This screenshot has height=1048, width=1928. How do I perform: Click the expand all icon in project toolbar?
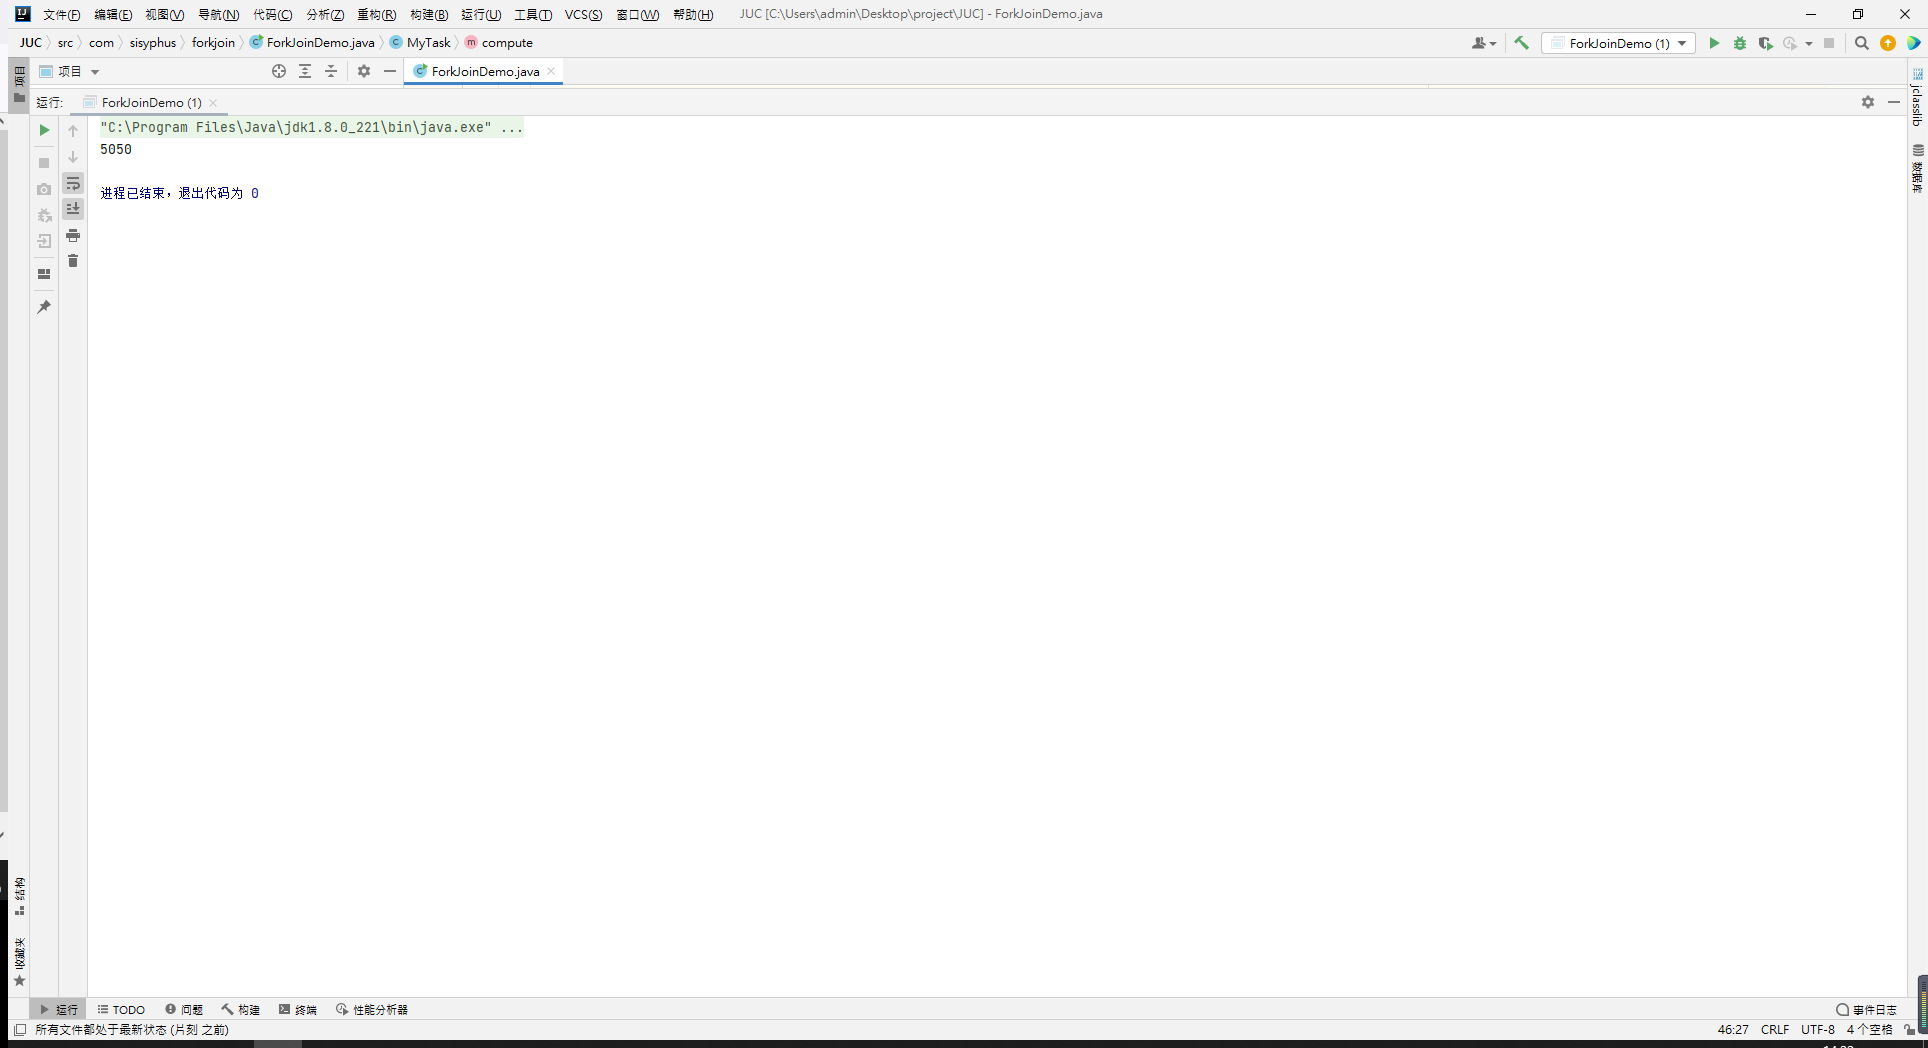pyautogui.click(x=305, y=71)
